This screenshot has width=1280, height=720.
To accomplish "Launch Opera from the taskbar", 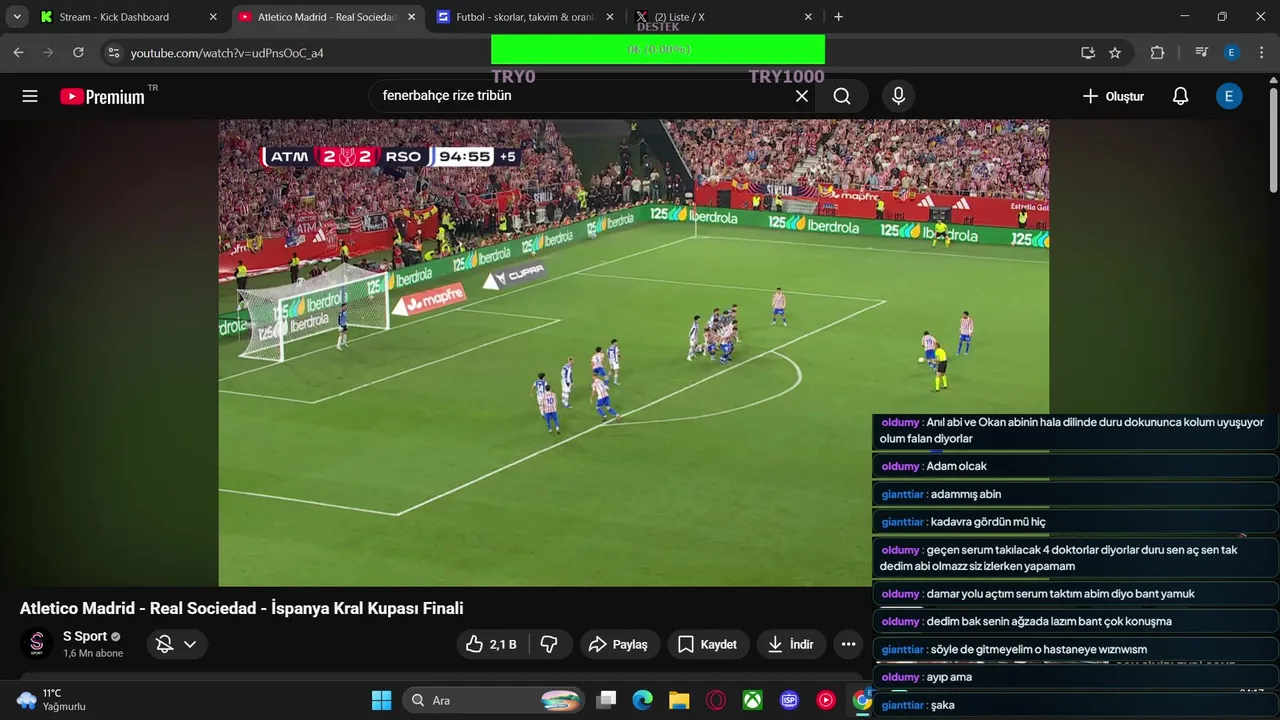I will pyautogui.click(x=716, y=700).
